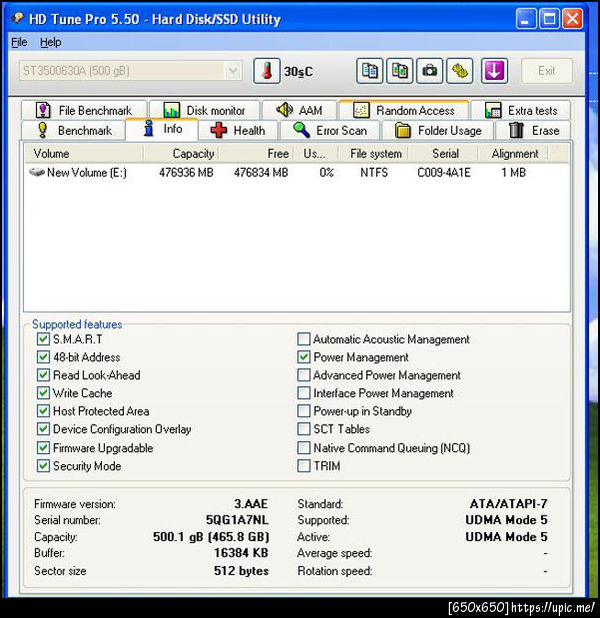Click the 512 bytes sector size value
Viewport: 600px width, 618px height.
pos(241,571)
